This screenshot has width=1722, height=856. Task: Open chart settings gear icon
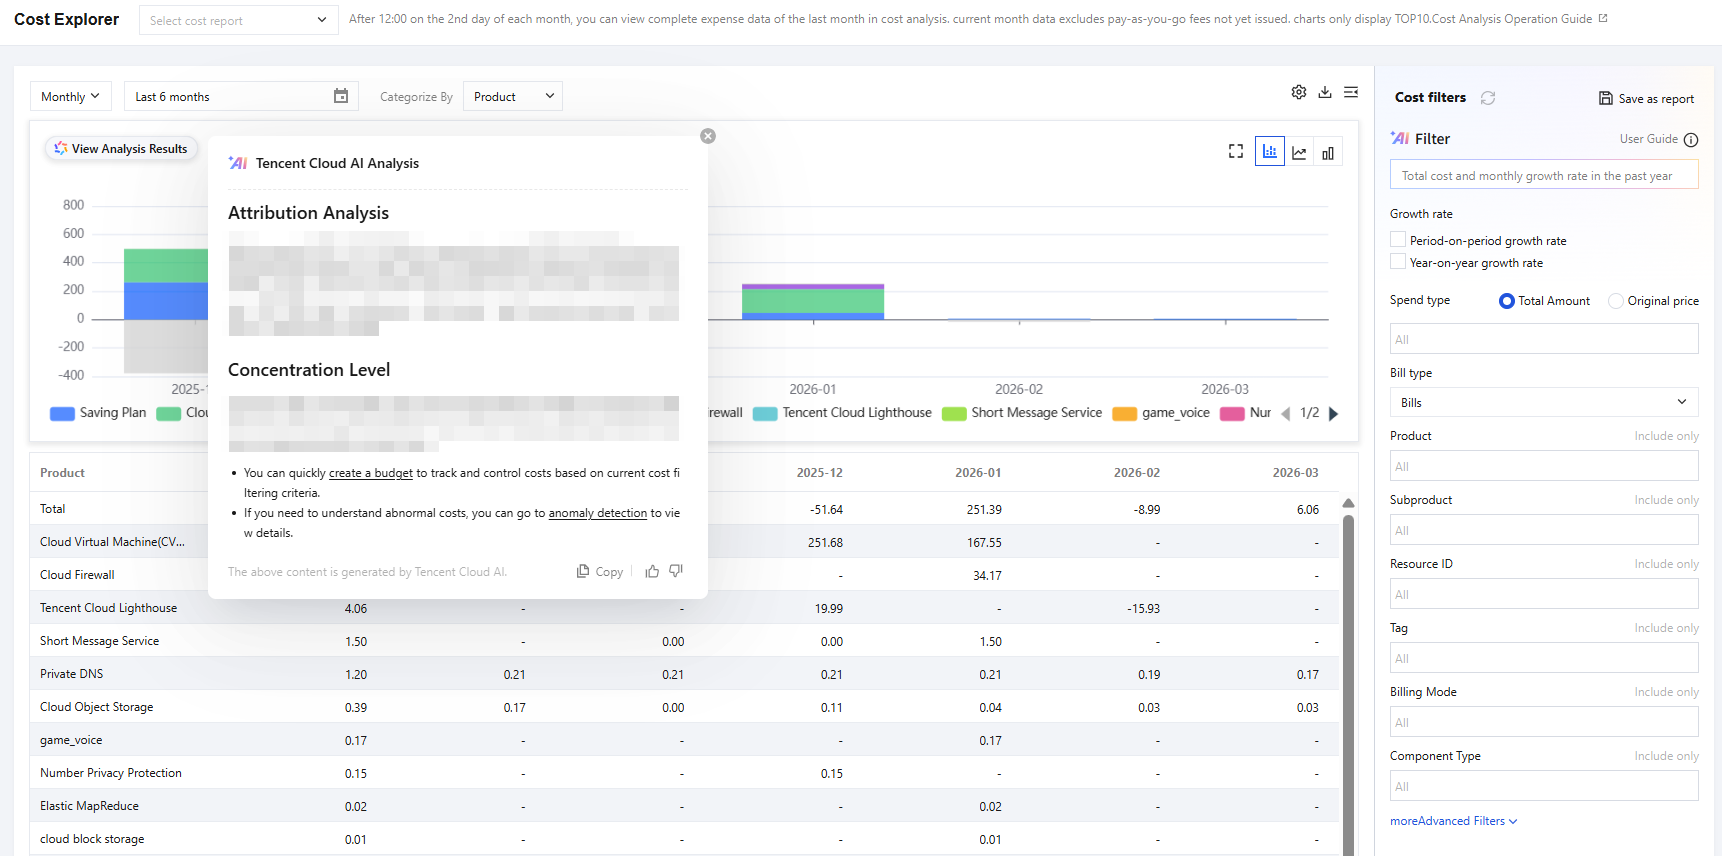[1298, 92]
